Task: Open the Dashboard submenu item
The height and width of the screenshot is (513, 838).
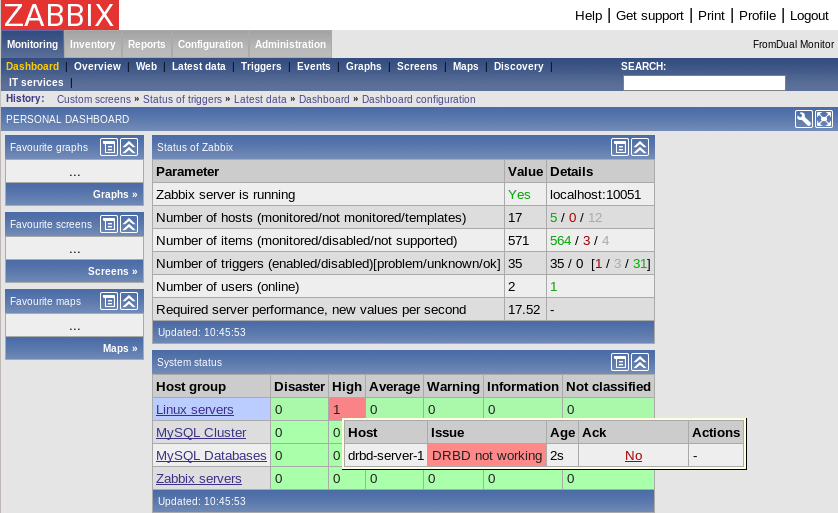Action: tap(33, 66)
